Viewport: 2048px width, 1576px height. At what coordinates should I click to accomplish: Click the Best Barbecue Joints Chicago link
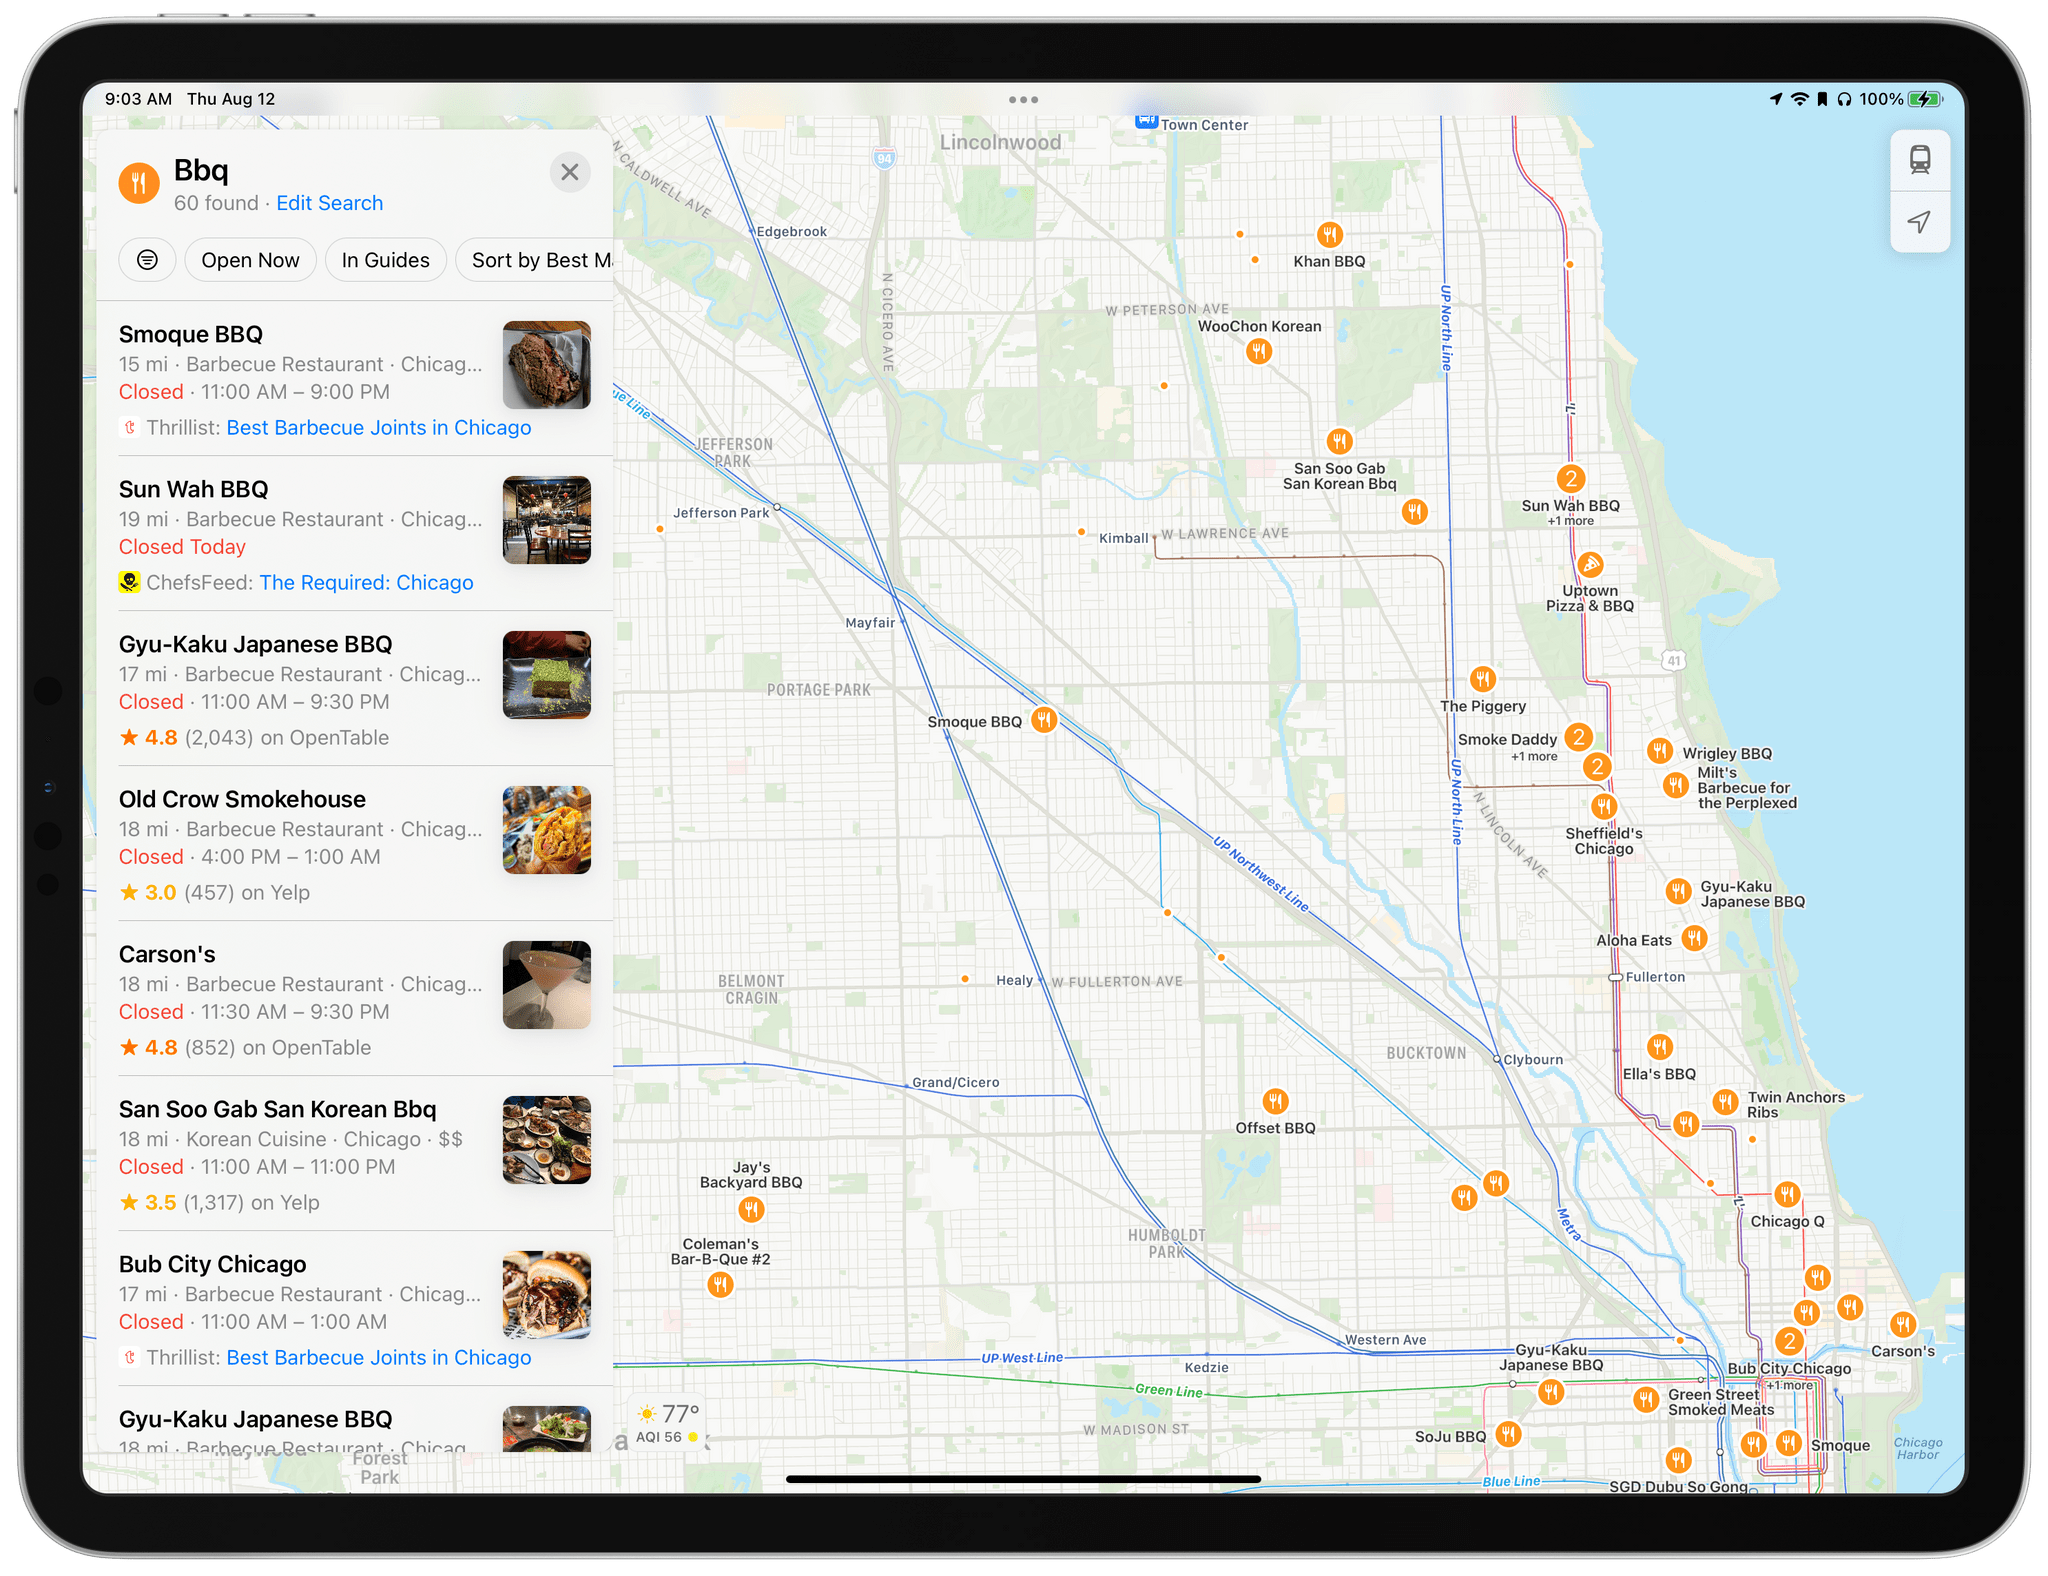(x=377, y=427)
